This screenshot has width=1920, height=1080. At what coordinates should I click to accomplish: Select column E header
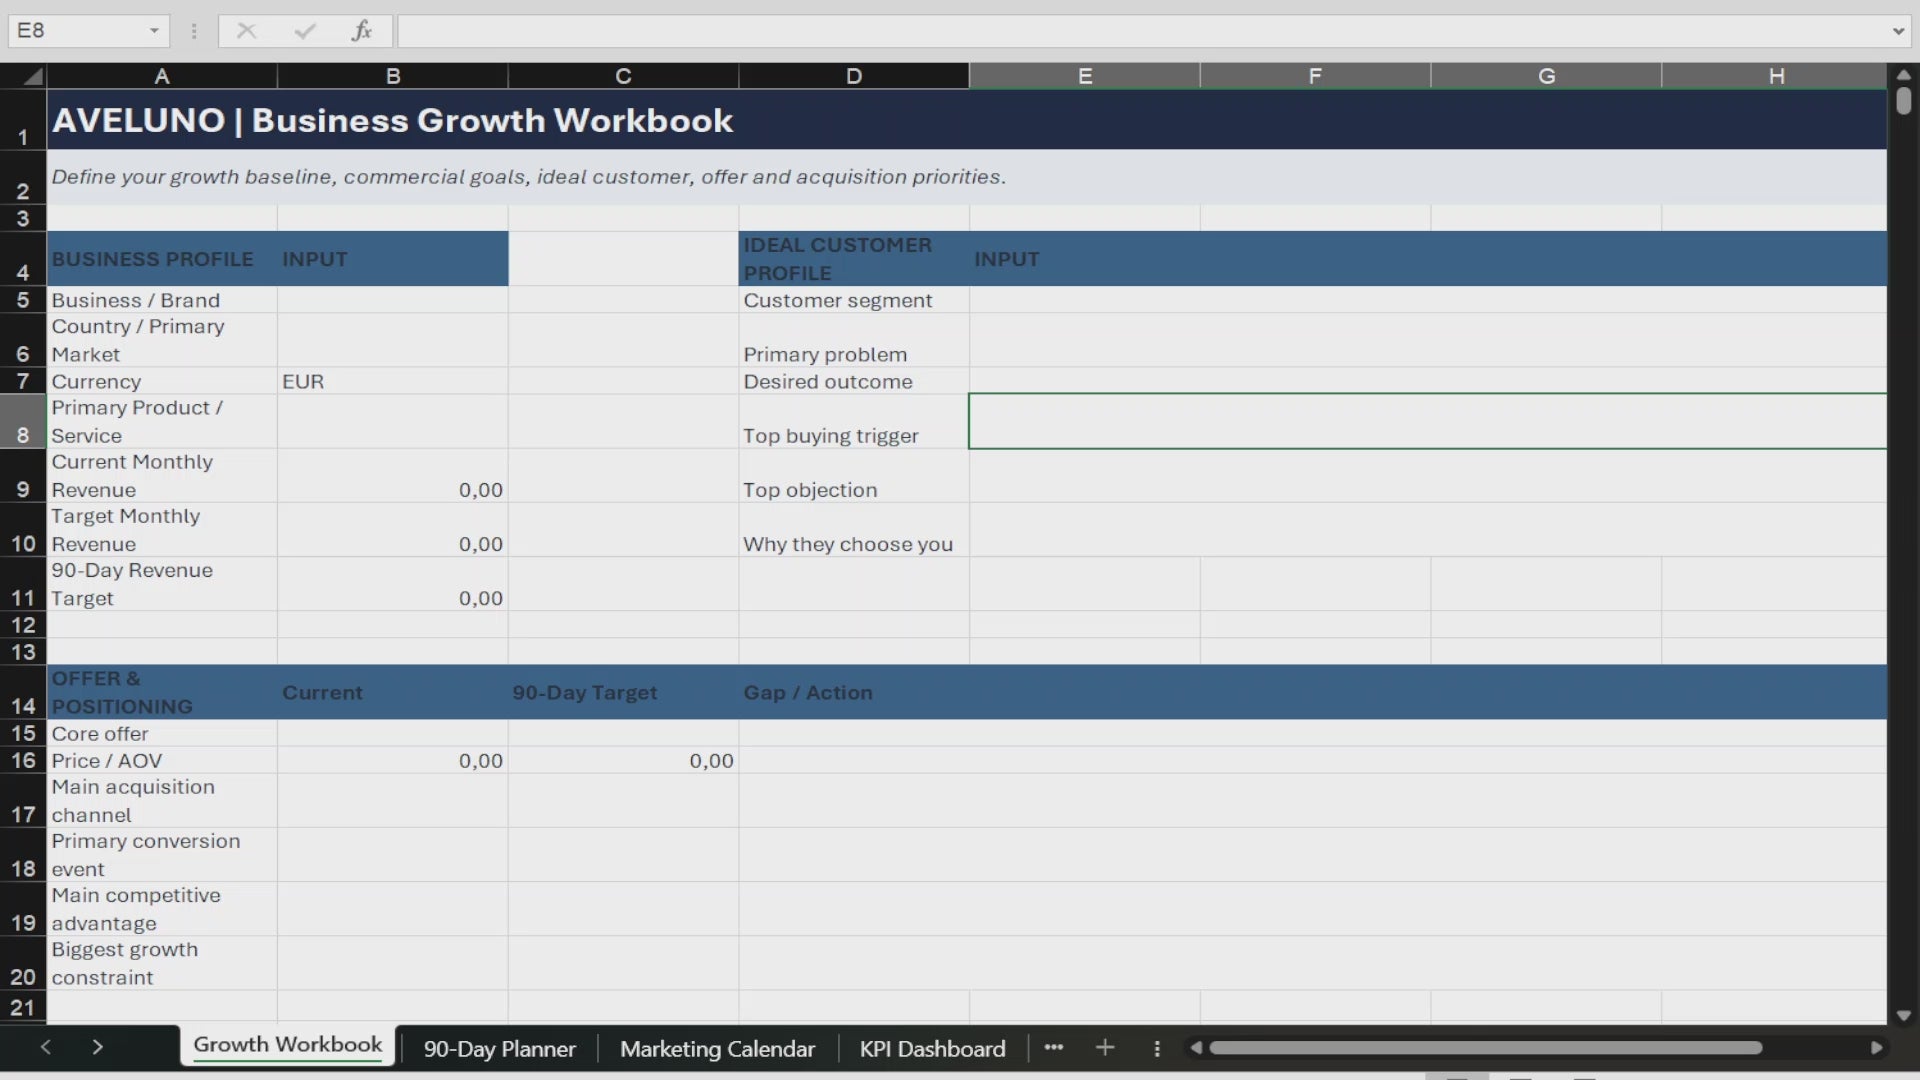(1085, 76)
